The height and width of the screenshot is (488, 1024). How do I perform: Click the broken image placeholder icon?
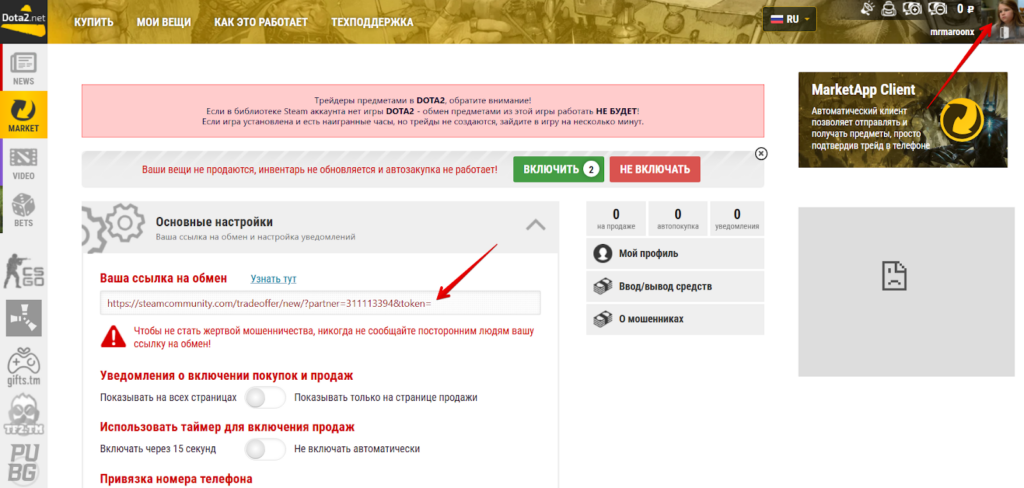(x=893, y=275)
